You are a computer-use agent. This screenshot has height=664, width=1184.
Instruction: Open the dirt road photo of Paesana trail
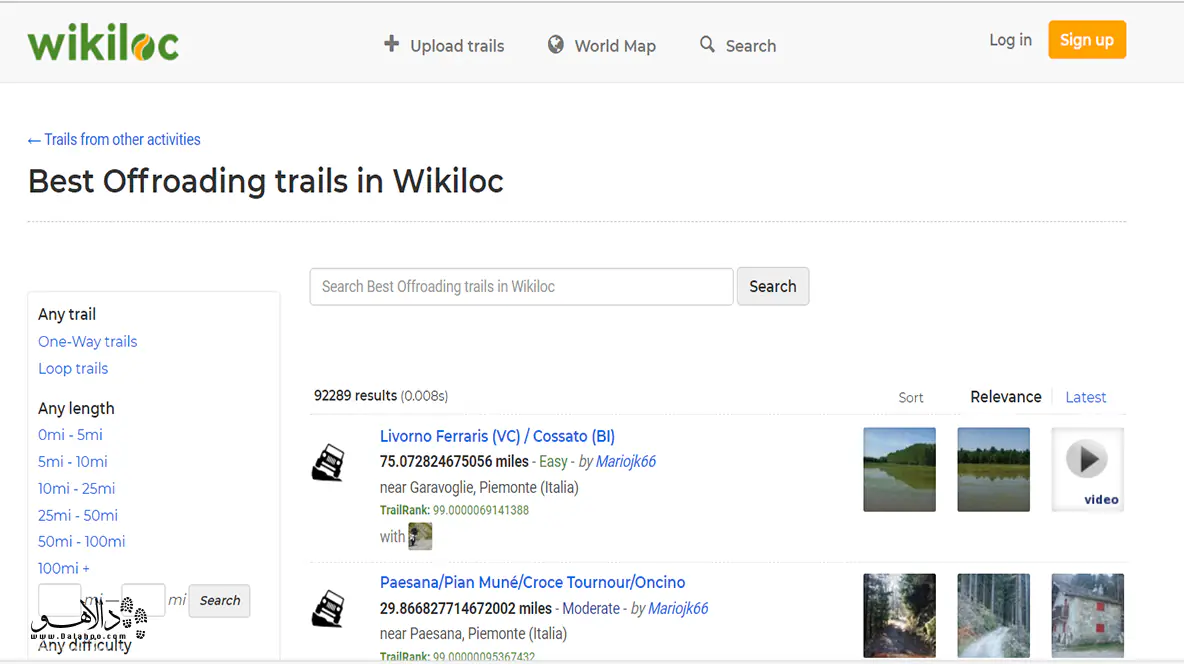coord(994,616)
